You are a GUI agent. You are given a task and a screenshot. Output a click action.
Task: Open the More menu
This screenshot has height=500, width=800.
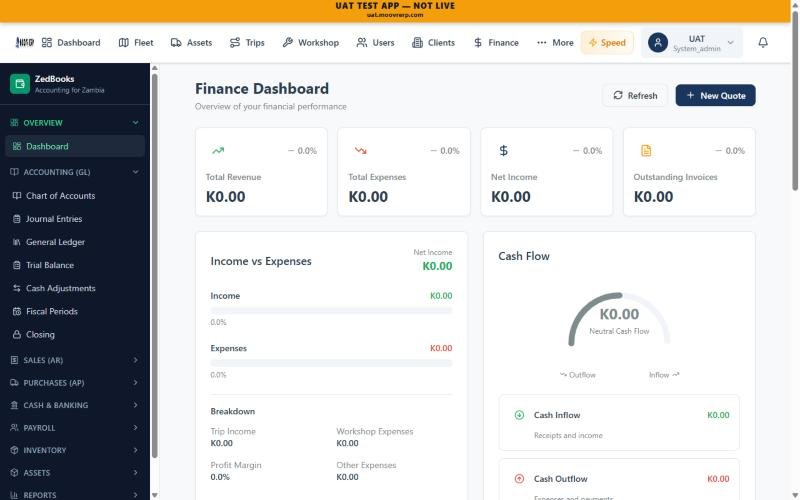point(555,42)
